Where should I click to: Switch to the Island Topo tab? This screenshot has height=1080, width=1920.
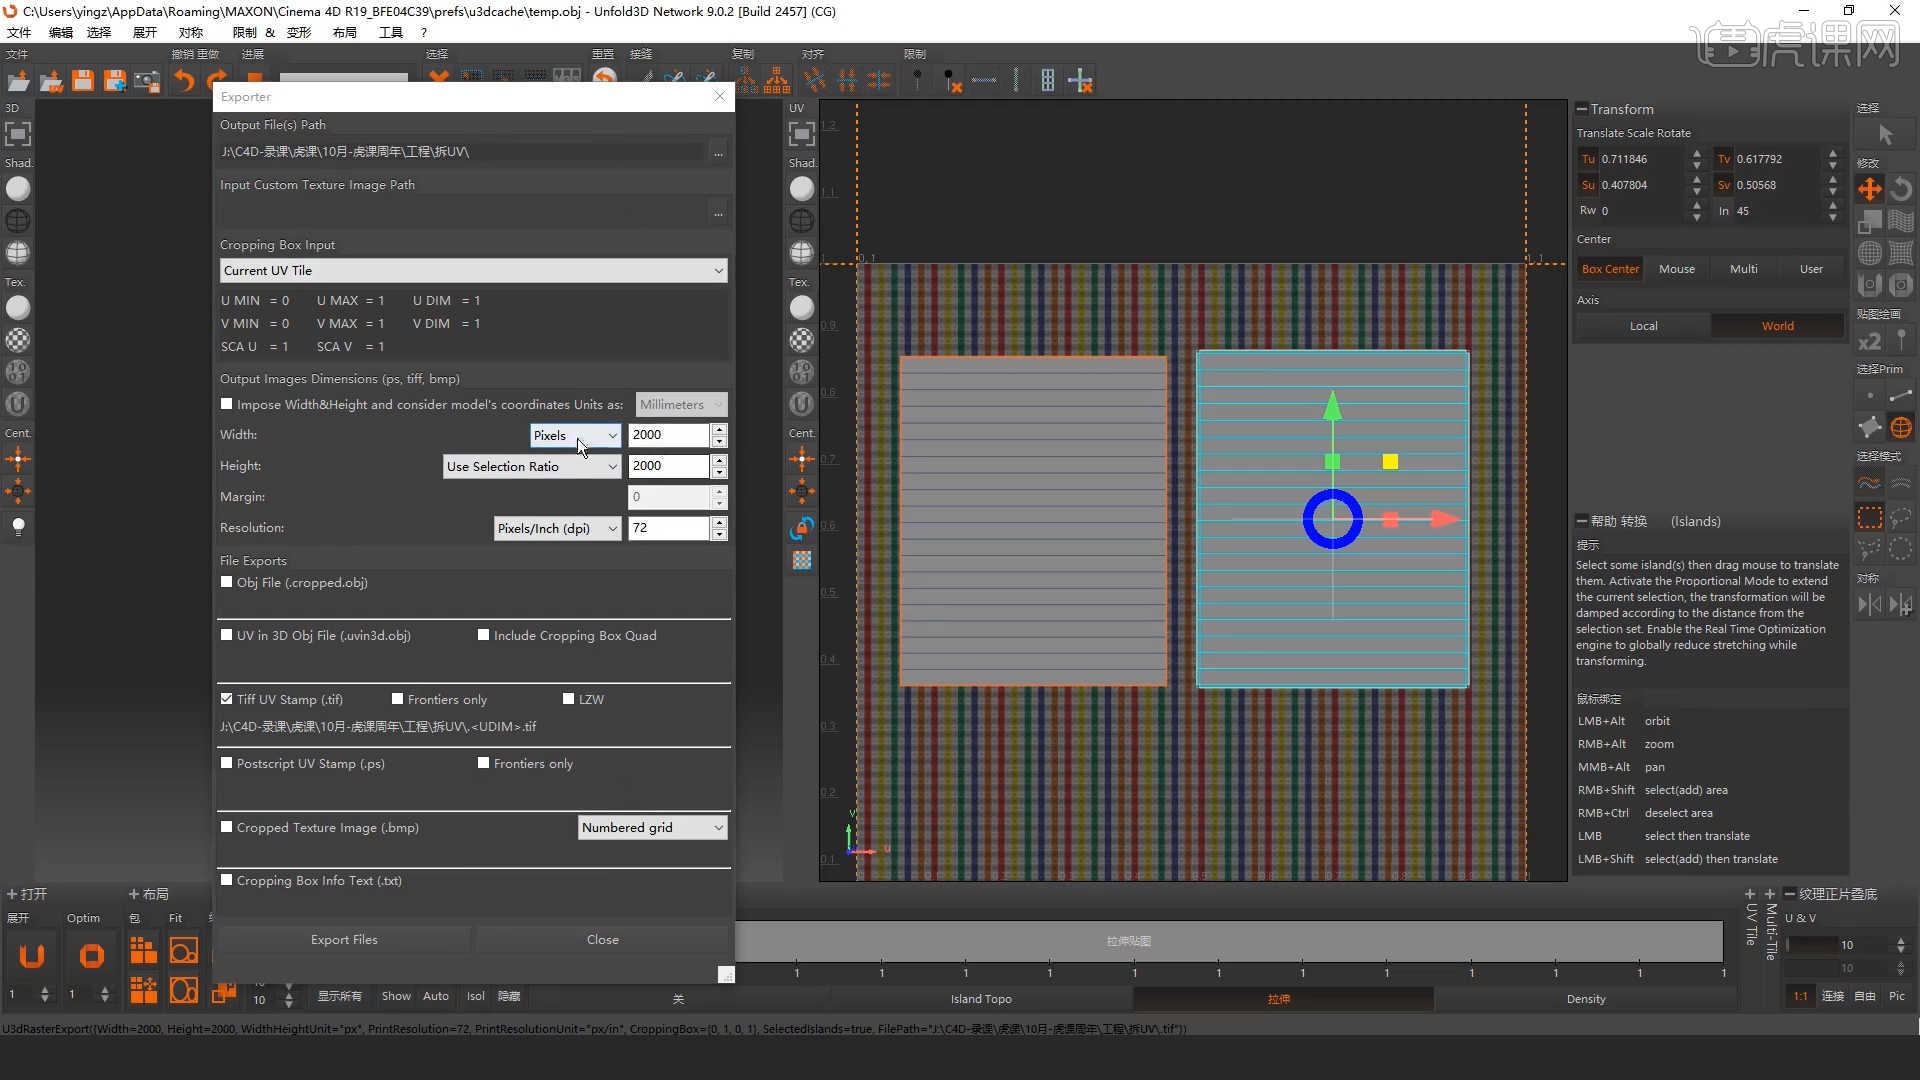pos(980,998)
